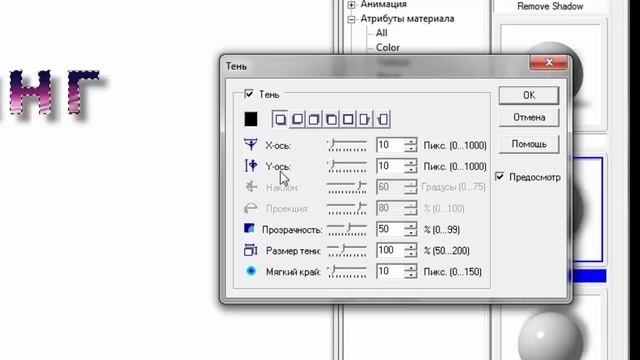Select the upper-right drop shadow preset icon

point(314,119)
